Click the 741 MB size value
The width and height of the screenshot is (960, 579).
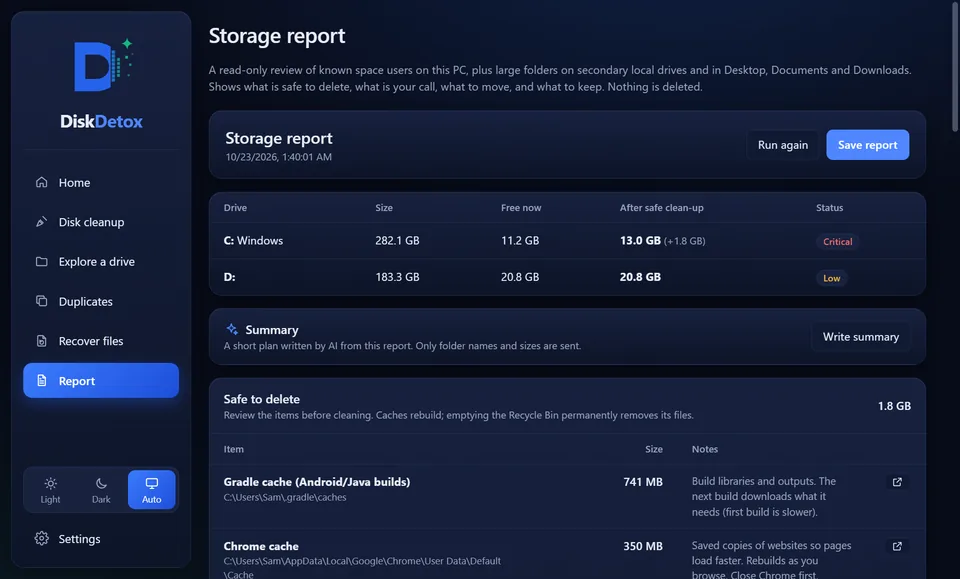pyautogui.click(x=643, y=482)
